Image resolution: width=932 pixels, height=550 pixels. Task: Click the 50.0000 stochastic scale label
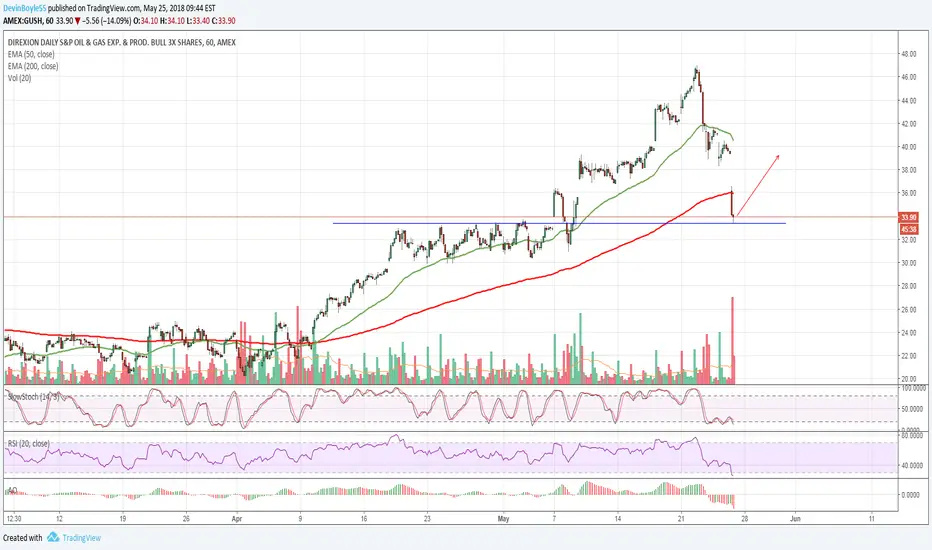coord(914,409)
